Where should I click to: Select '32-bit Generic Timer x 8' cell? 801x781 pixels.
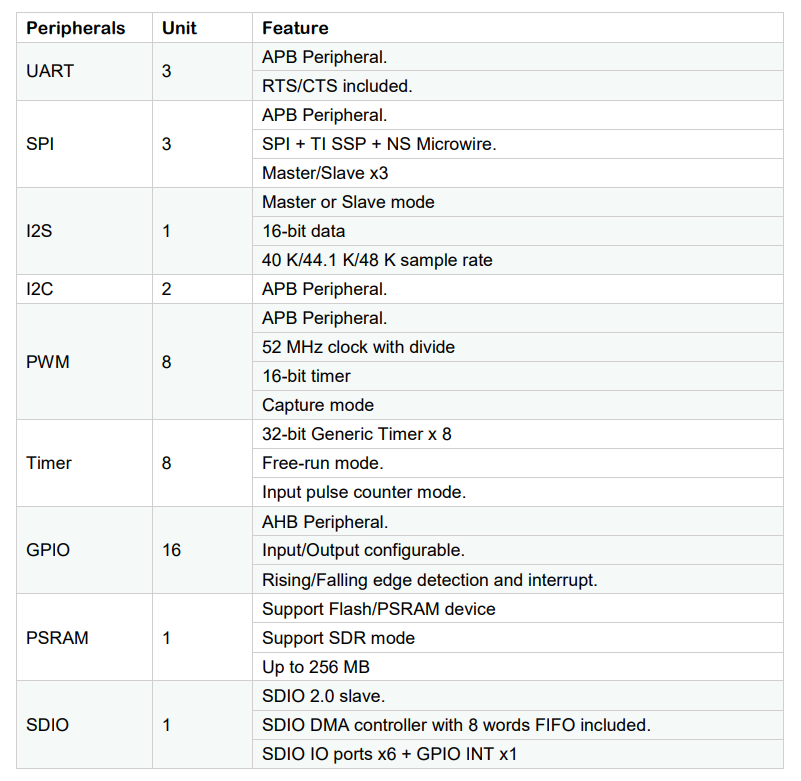[517, 434]
